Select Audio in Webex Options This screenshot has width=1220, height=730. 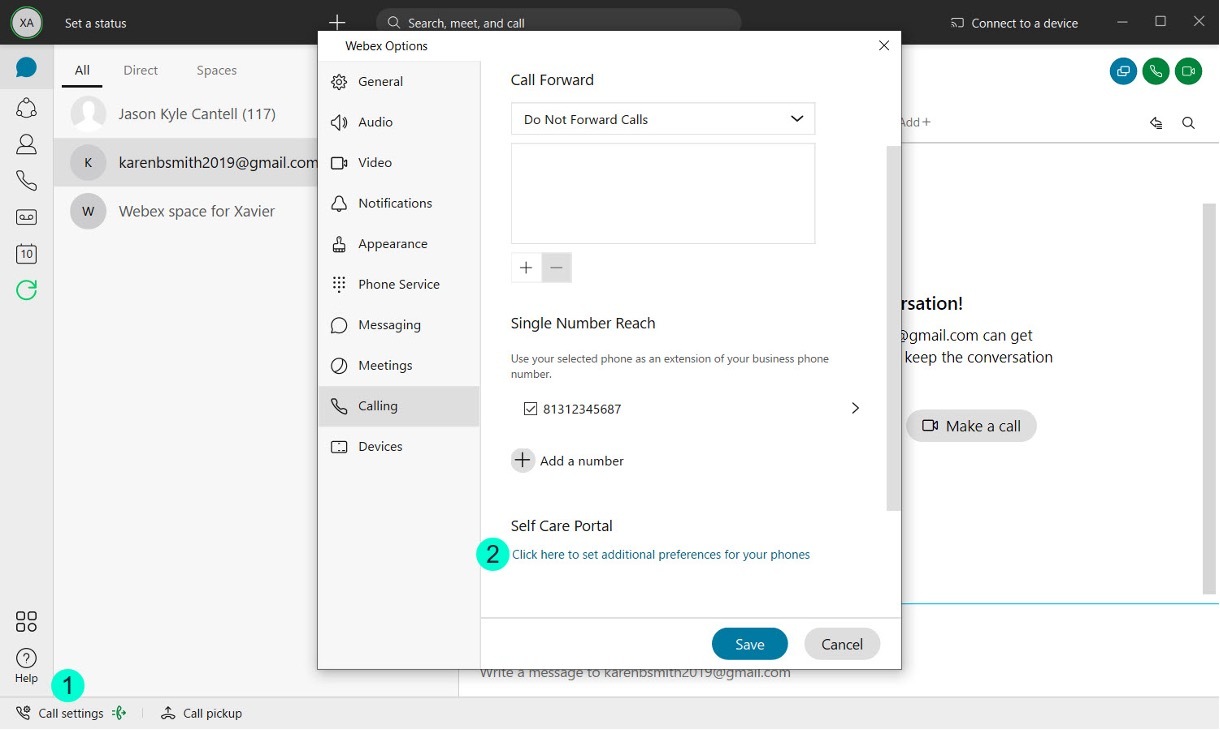click(x=398, y=122)
